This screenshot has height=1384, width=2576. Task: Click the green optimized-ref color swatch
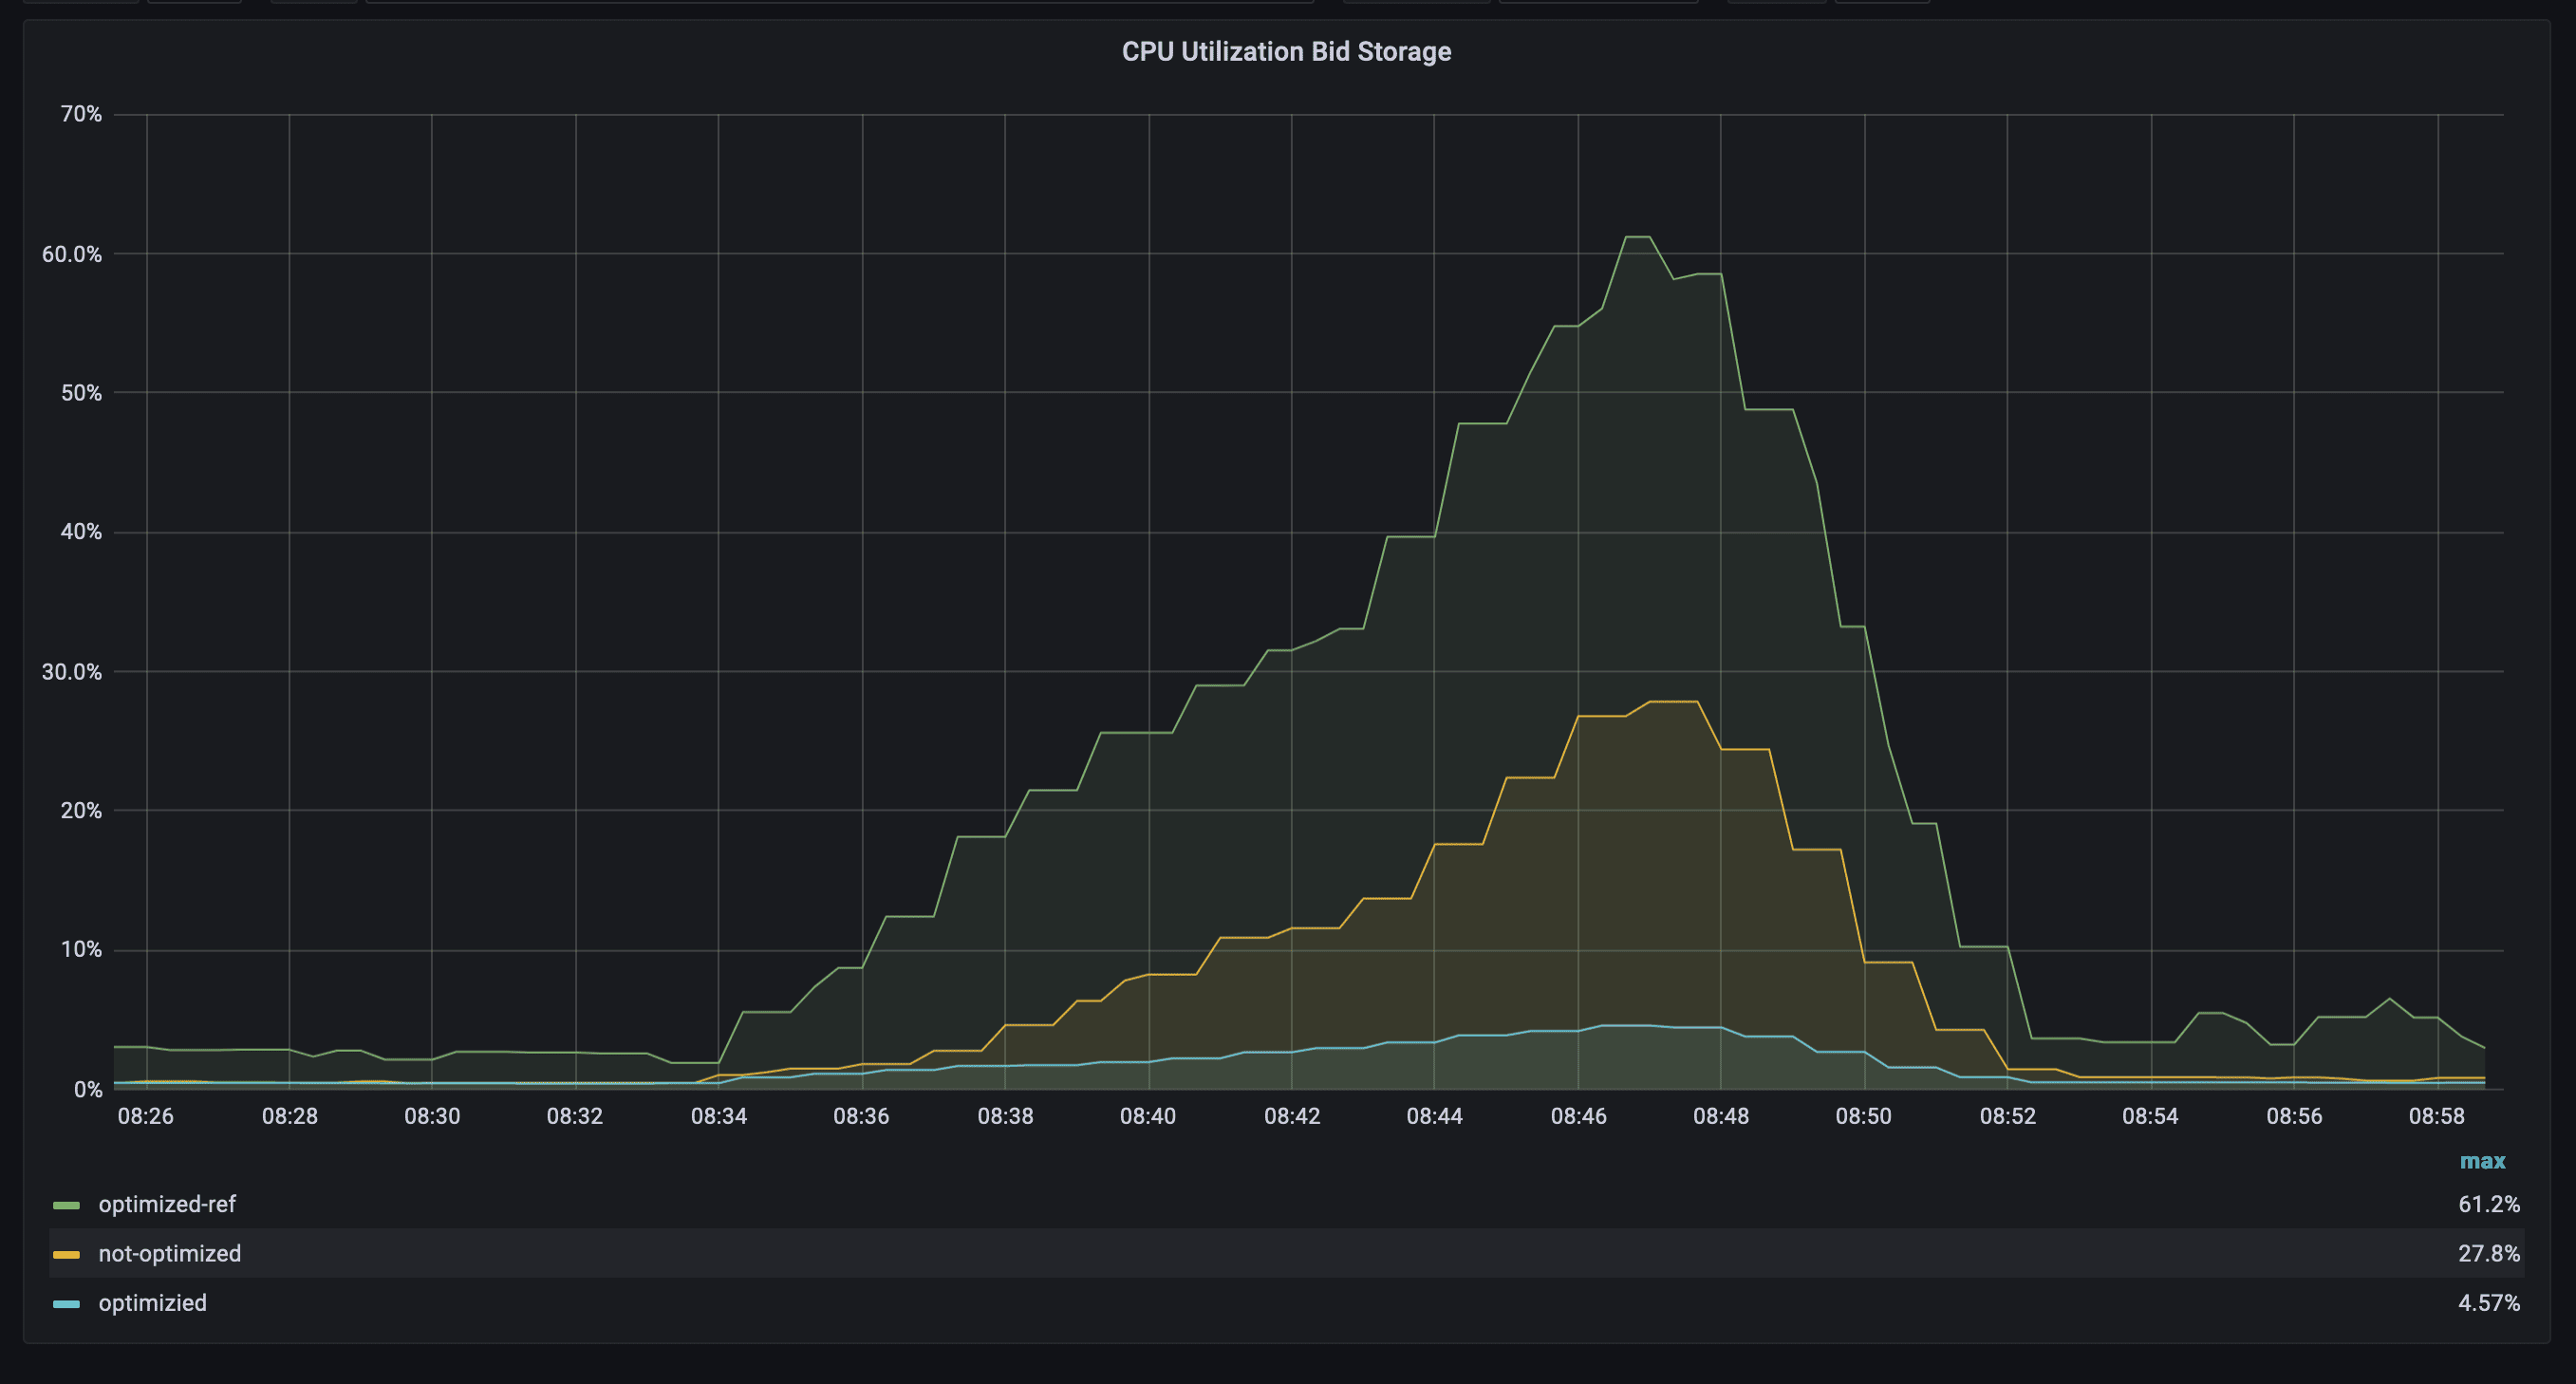pos(66,1205)
